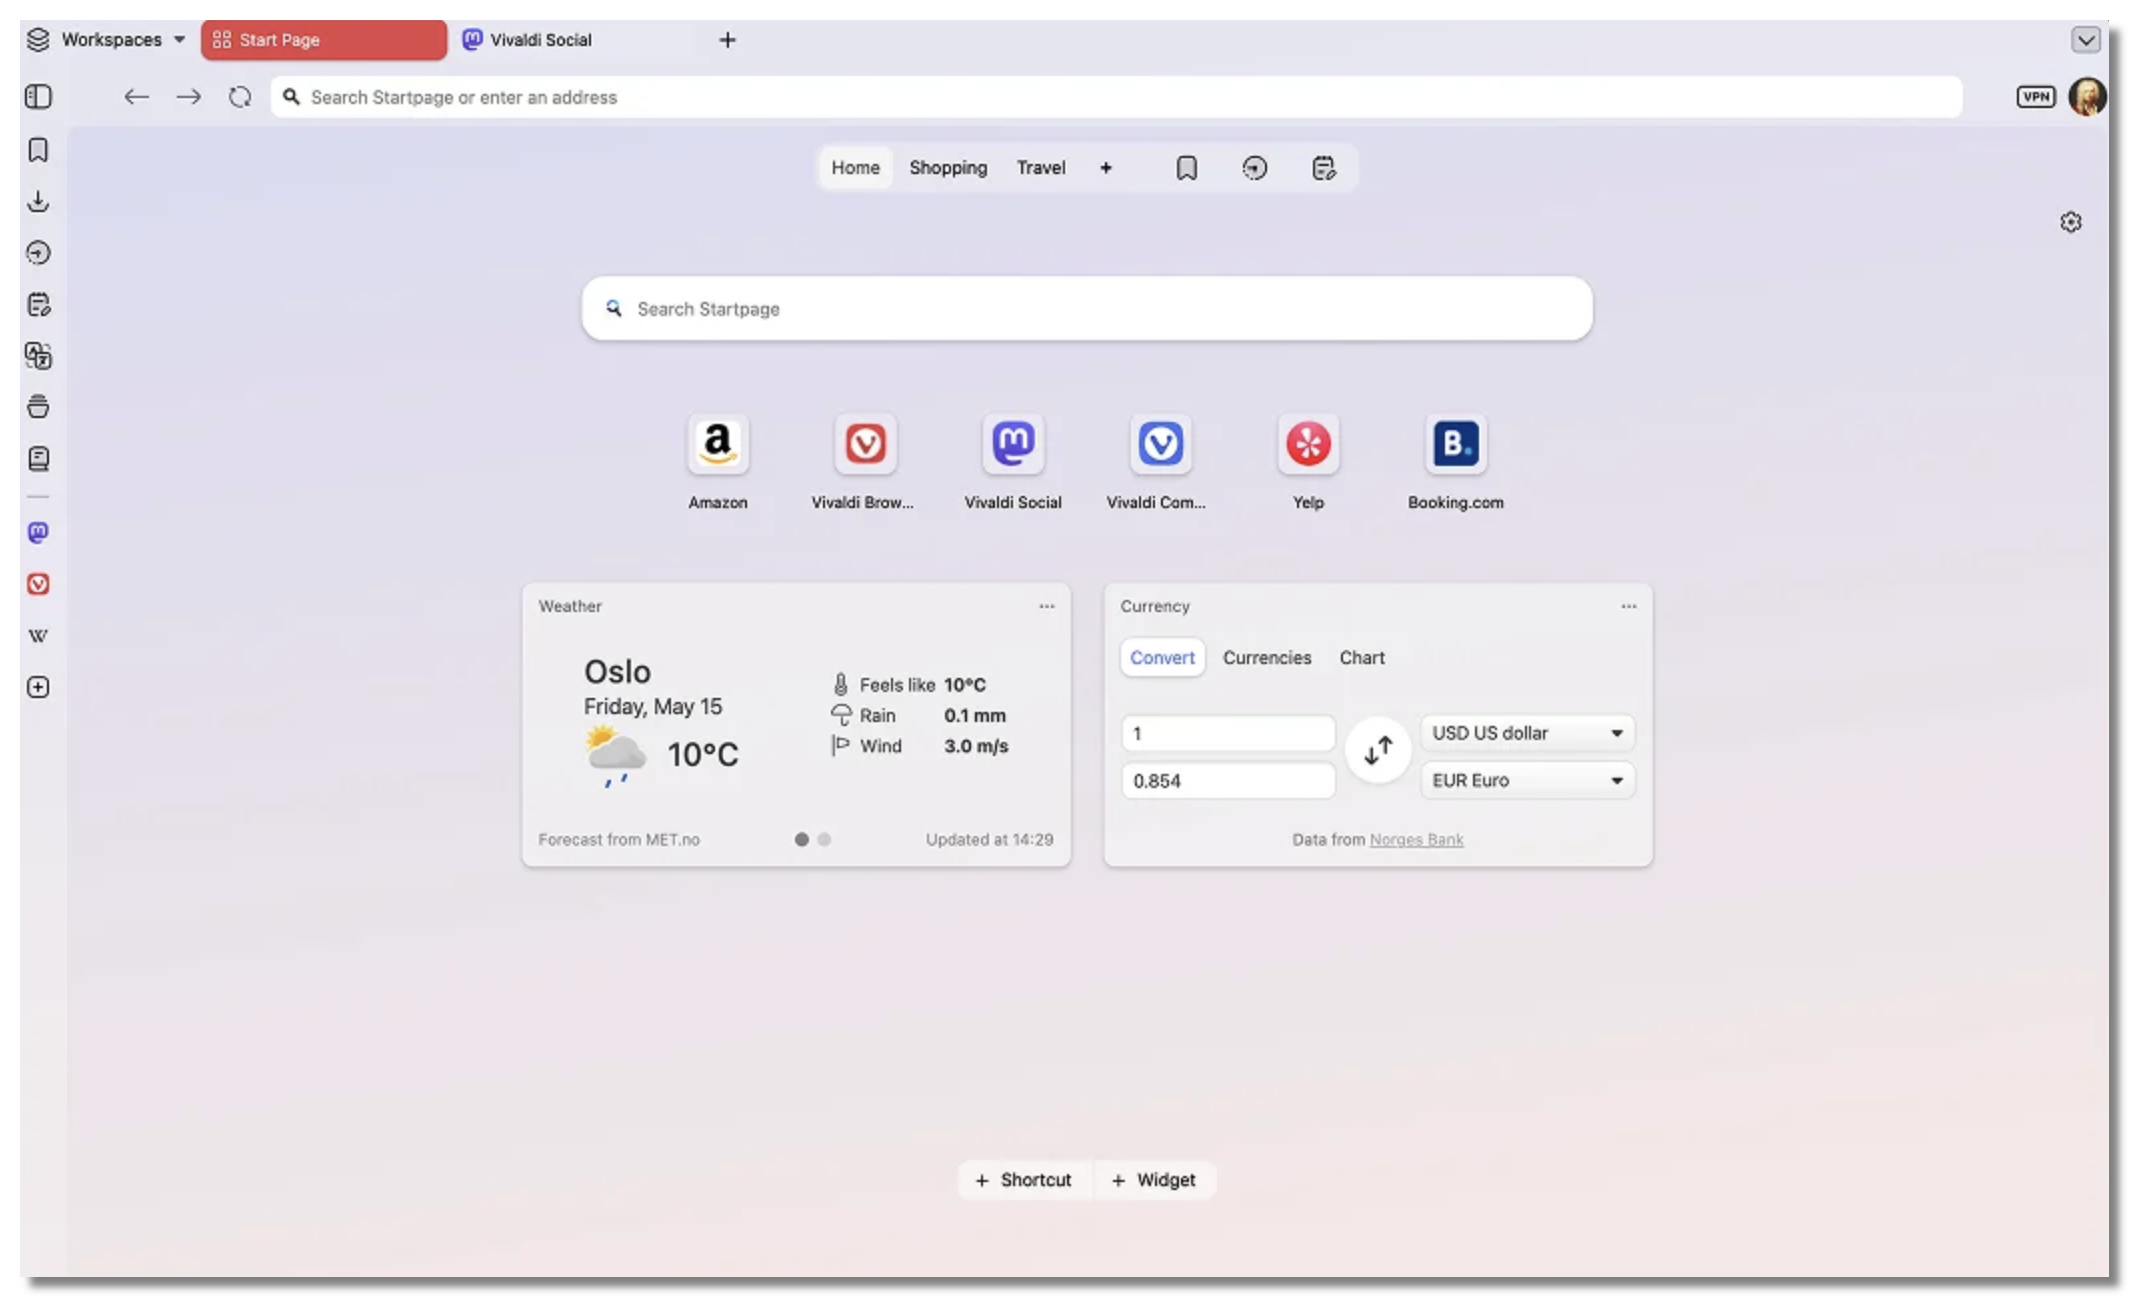
Task: Open Mastodon web panel in sidebar
Action: click(38, 532)
